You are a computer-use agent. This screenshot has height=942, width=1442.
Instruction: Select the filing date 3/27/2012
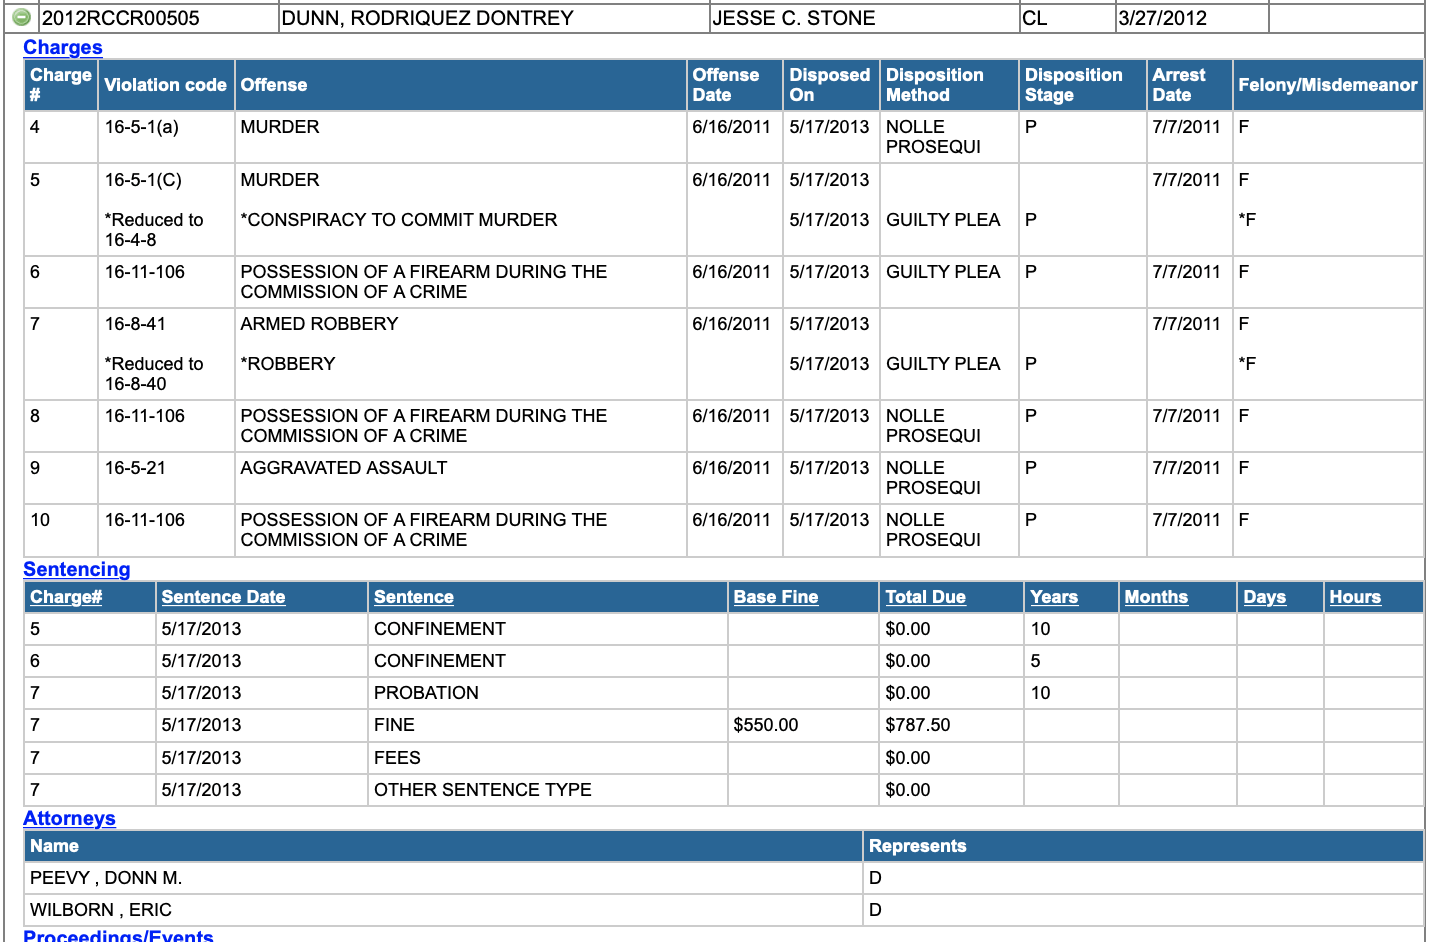(1162, 18)
